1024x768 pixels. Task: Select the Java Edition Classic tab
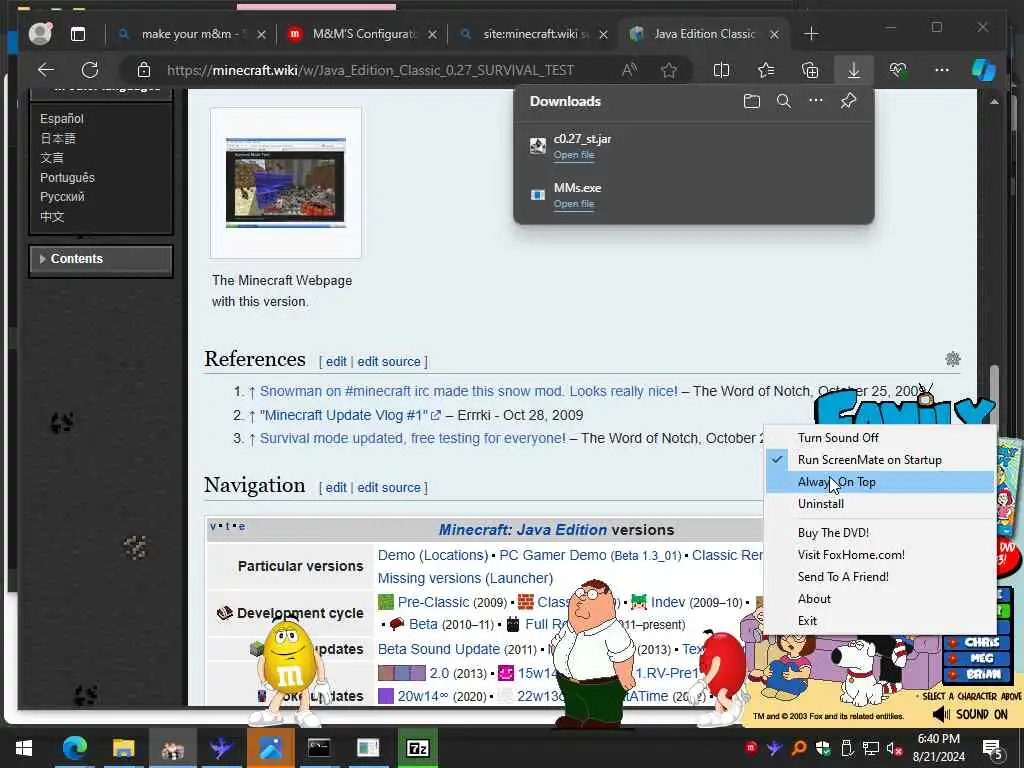click(704, 34)
